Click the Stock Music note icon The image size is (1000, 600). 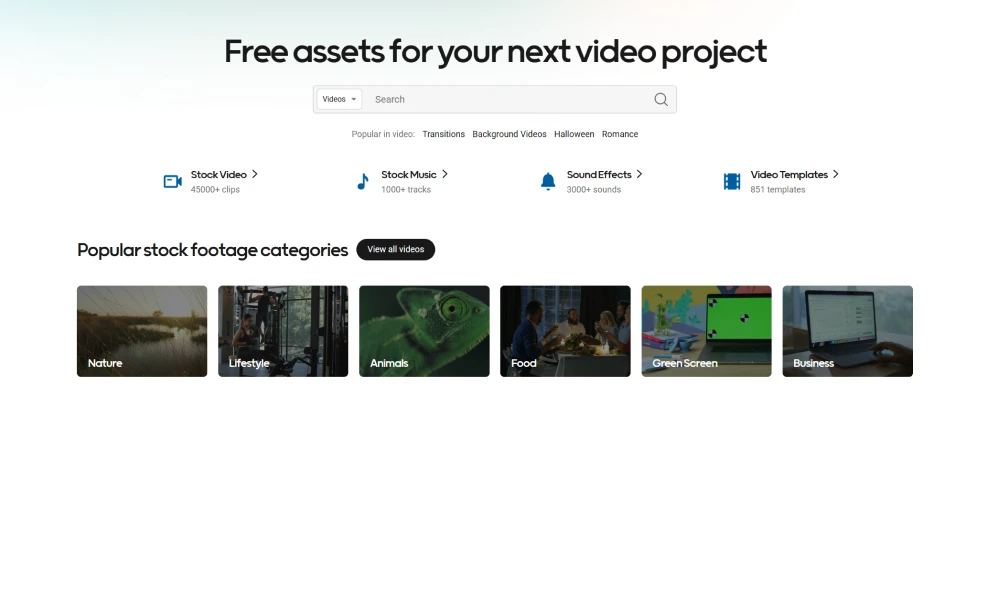pyautogui.click(x=363, y=182)
